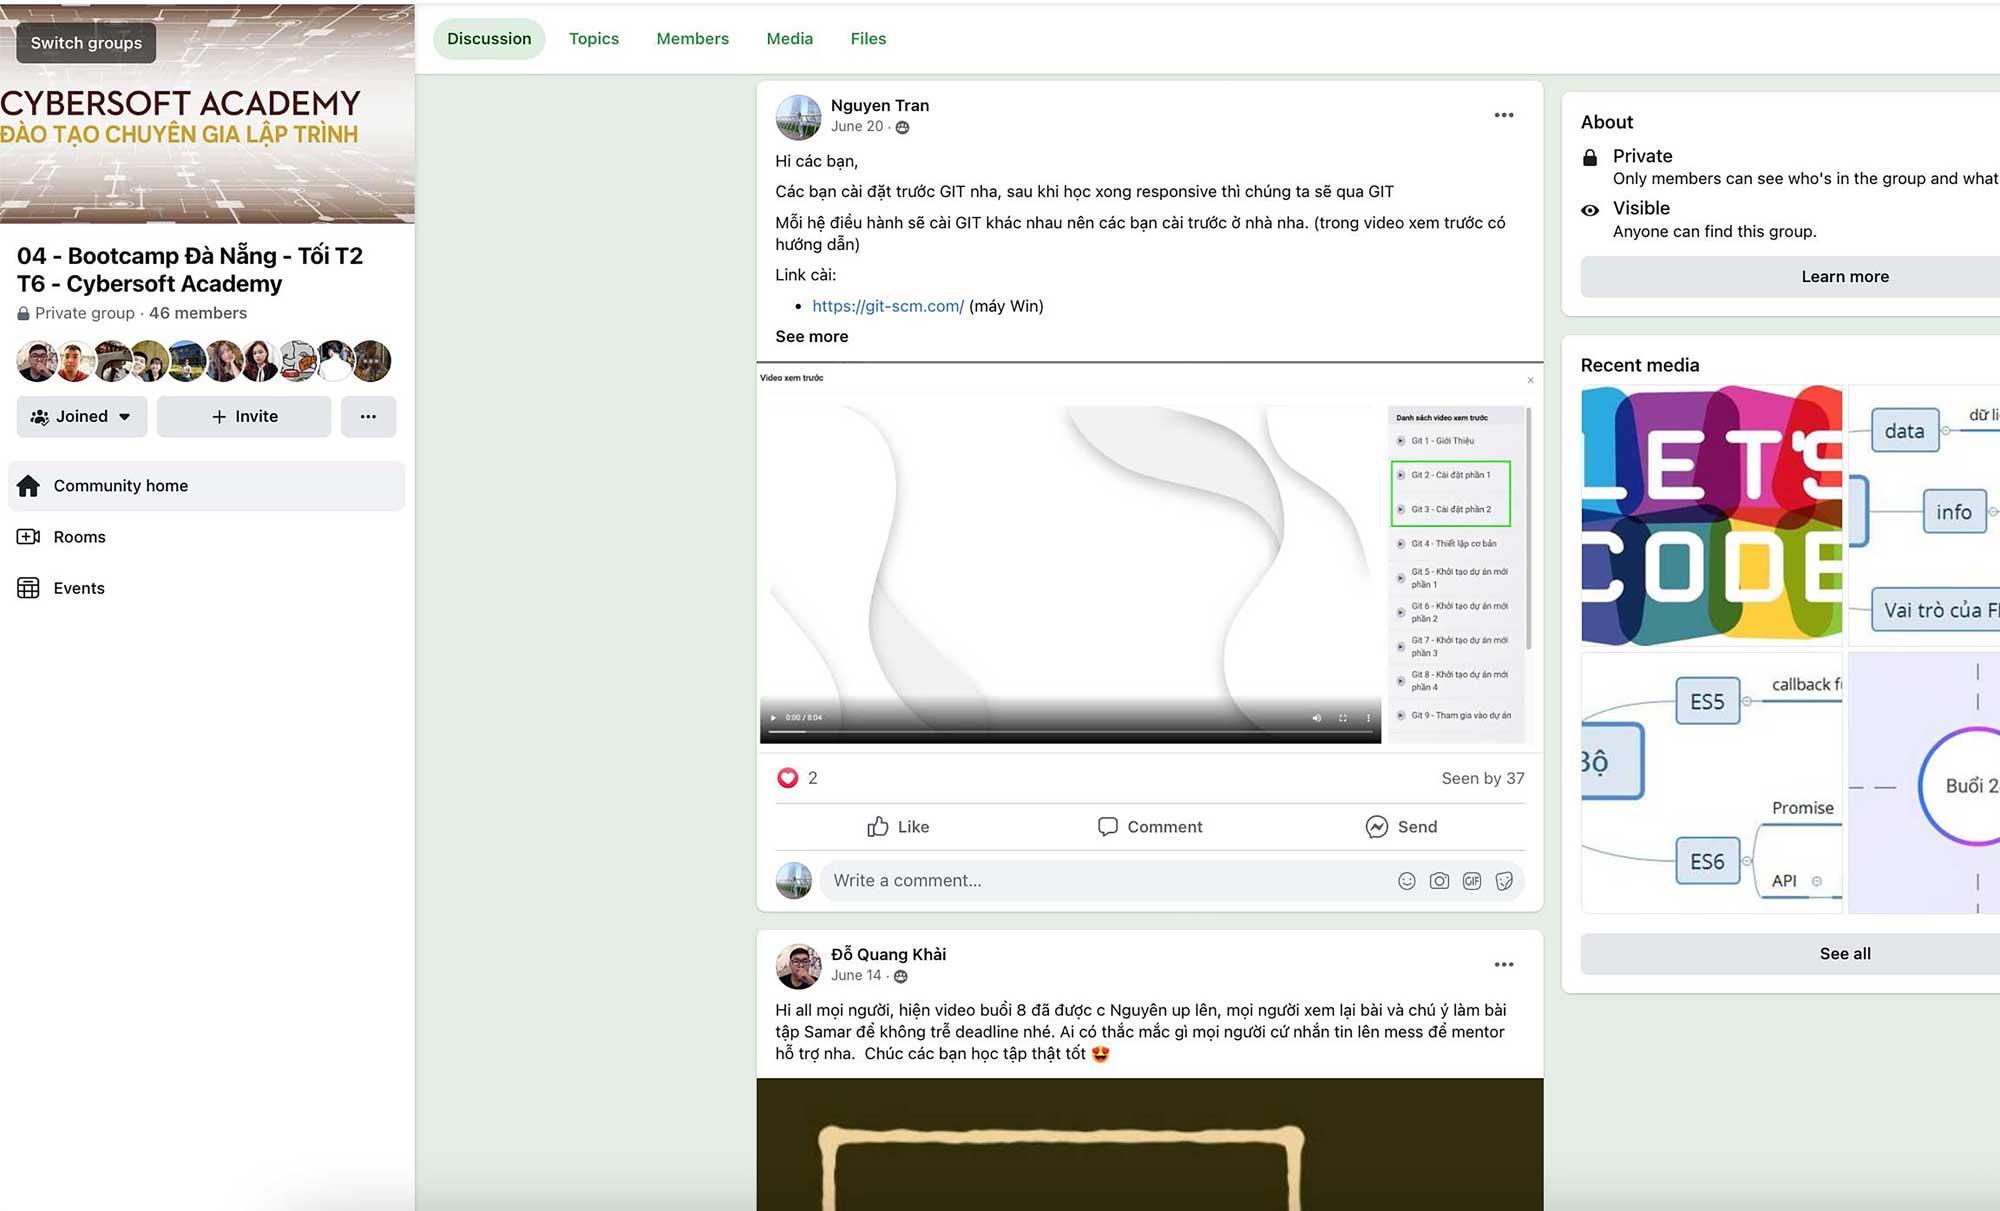Viewport: 2000px width, 1211px height.
Task: Open the data info mindmap thumbnail
Action: tap(1924, 515)
